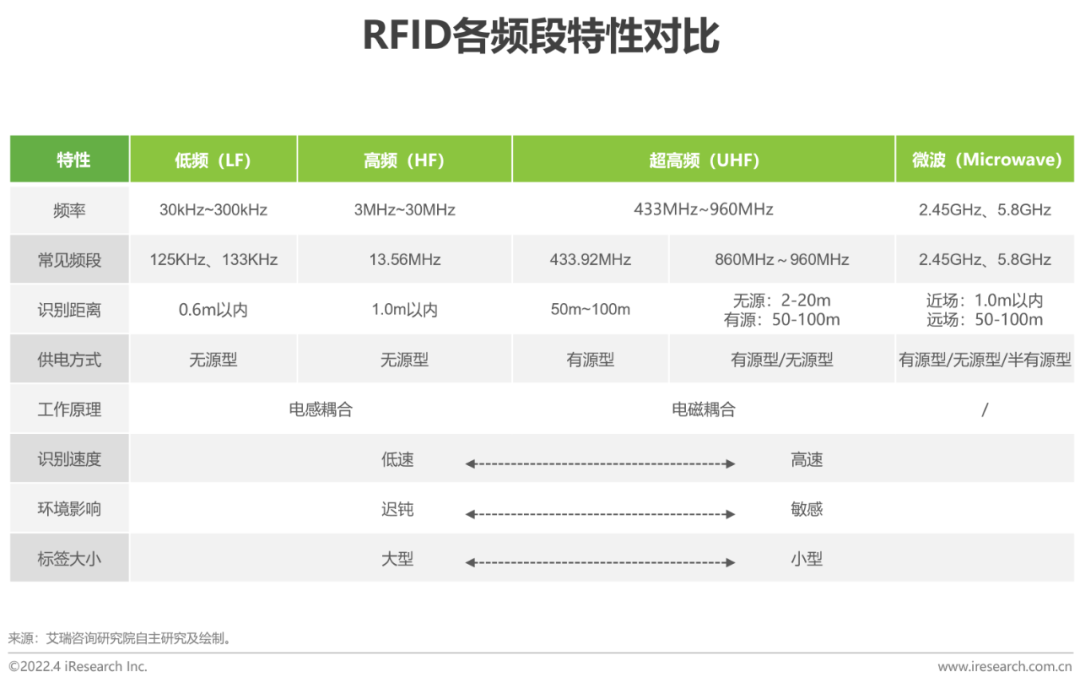Click the '30kHz~300kHz' cell
This screenshot has height=699, width=1080.
coord(214,209)
